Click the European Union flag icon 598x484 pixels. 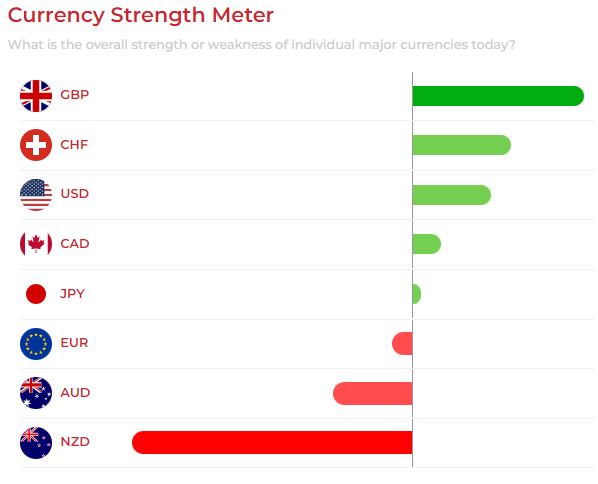pyautogui.click(x=36, y=344)
